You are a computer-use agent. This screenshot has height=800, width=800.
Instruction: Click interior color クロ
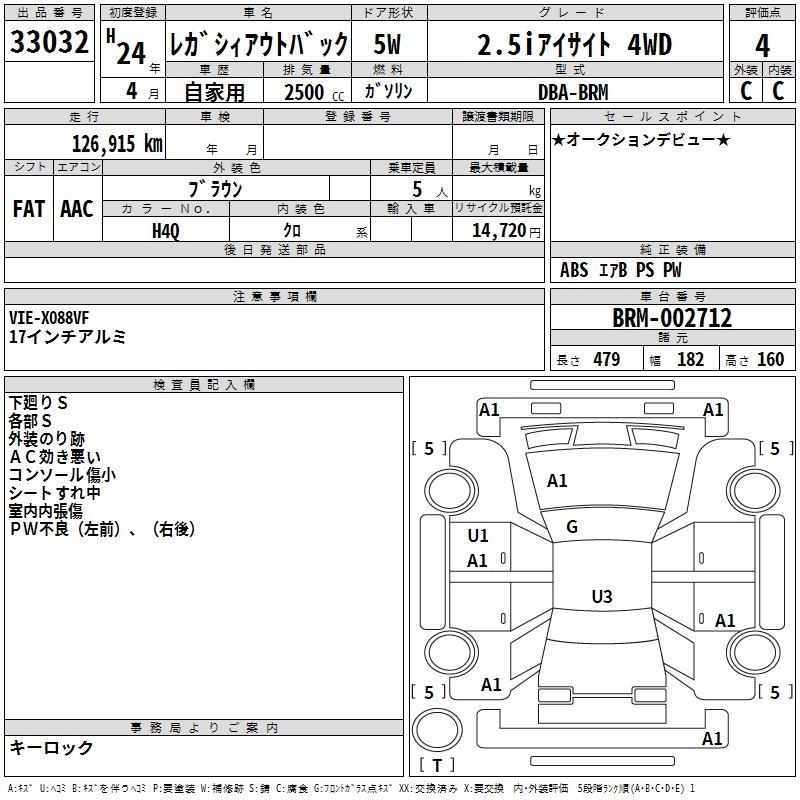(292, 231)
